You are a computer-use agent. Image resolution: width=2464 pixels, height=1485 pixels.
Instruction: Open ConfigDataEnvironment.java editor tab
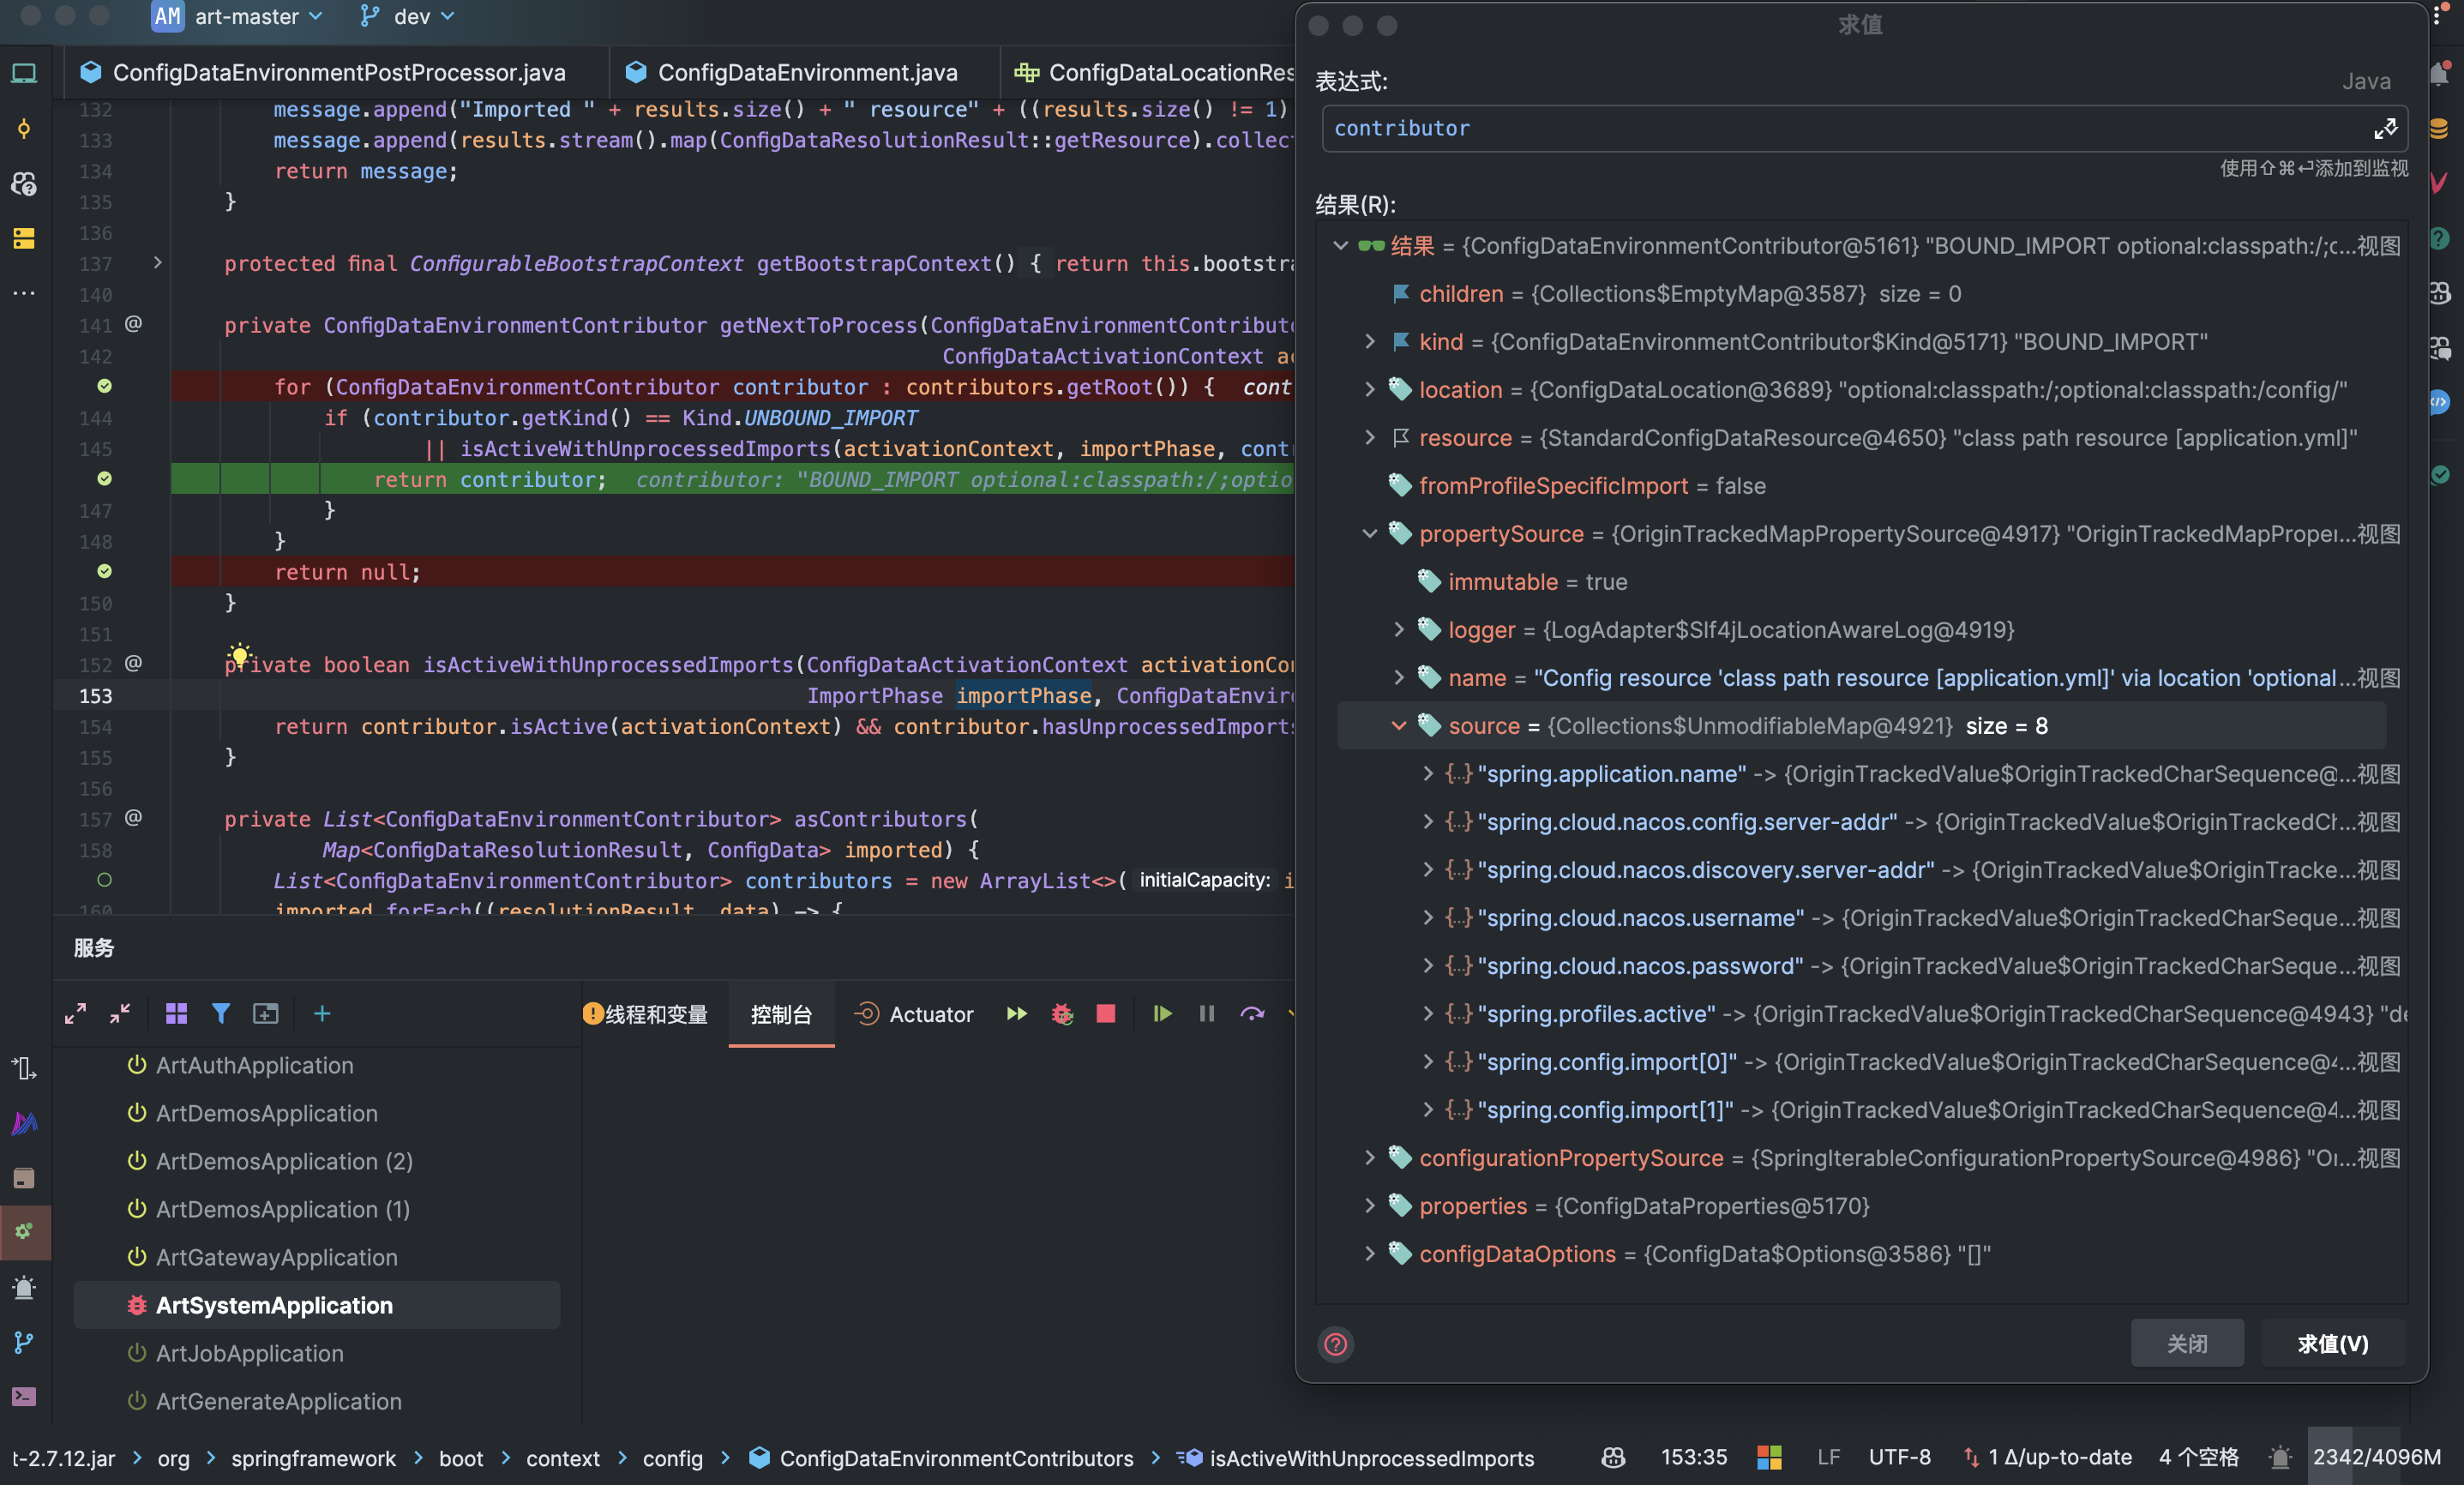806,72
